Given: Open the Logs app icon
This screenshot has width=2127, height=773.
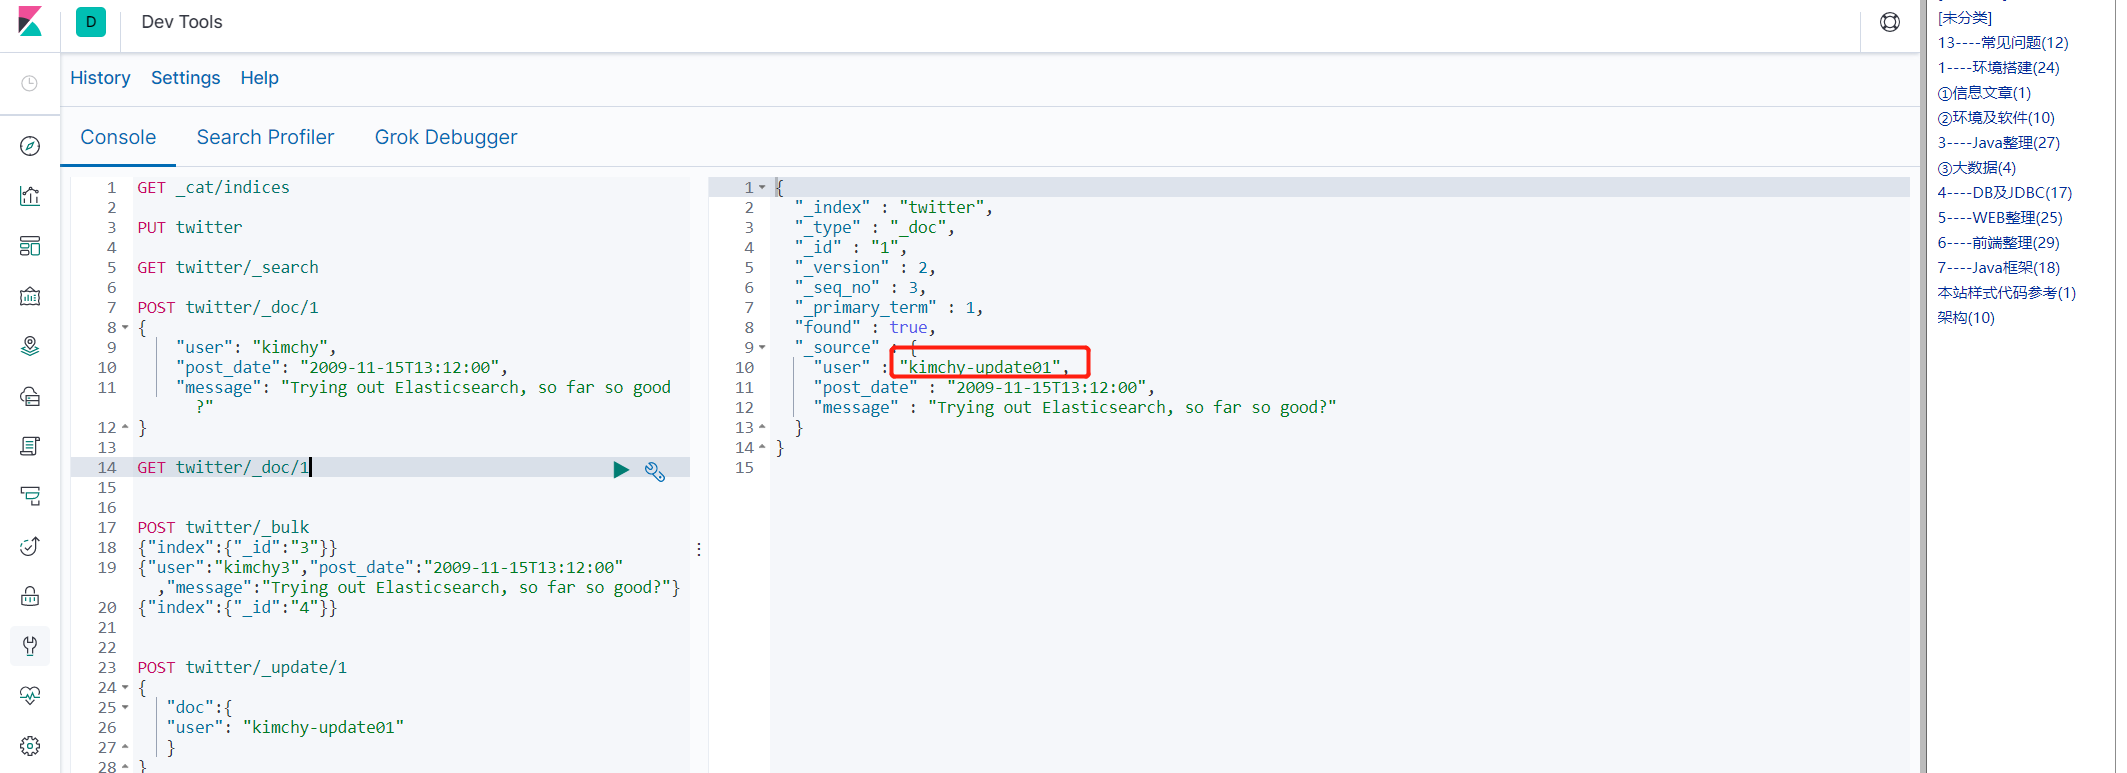Looking at the screenshot, I should 30,446.
